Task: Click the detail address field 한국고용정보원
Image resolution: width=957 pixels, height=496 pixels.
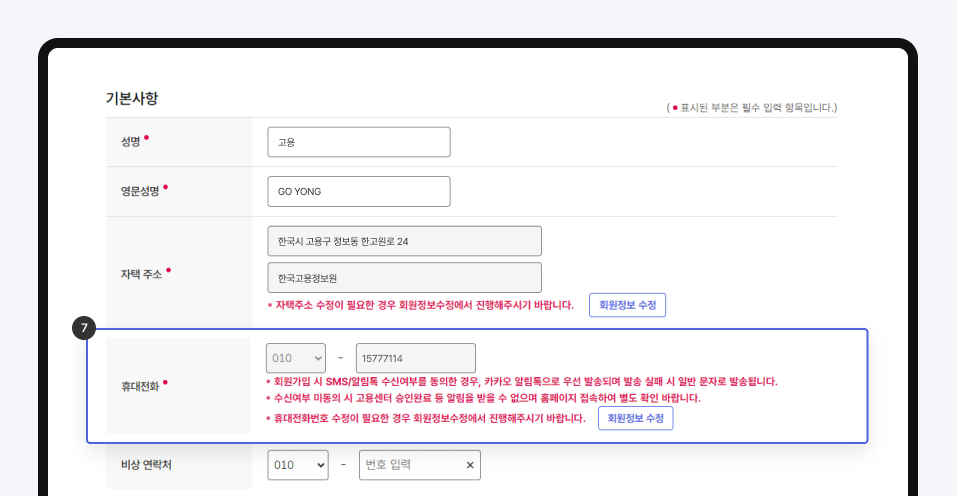Action: (404, 278)
